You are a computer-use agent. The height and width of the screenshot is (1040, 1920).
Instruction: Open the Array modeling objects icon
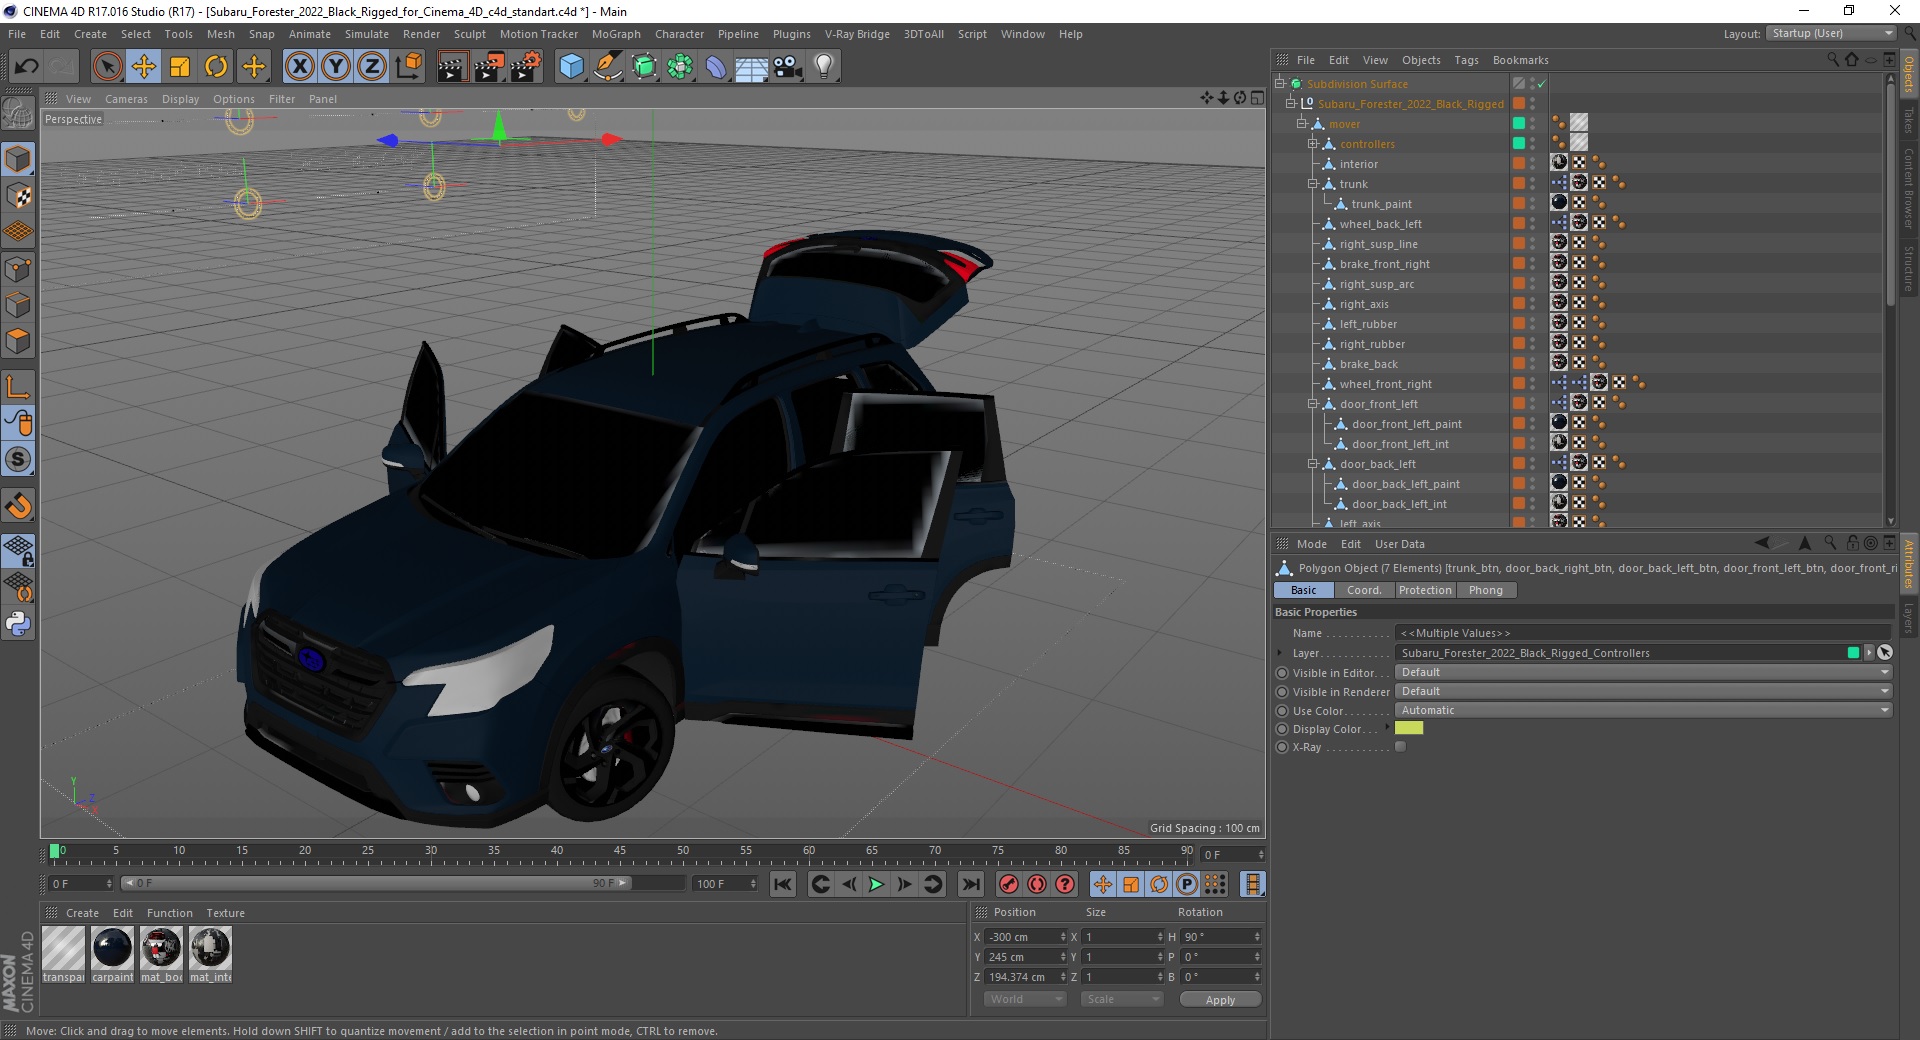(680, 67)
